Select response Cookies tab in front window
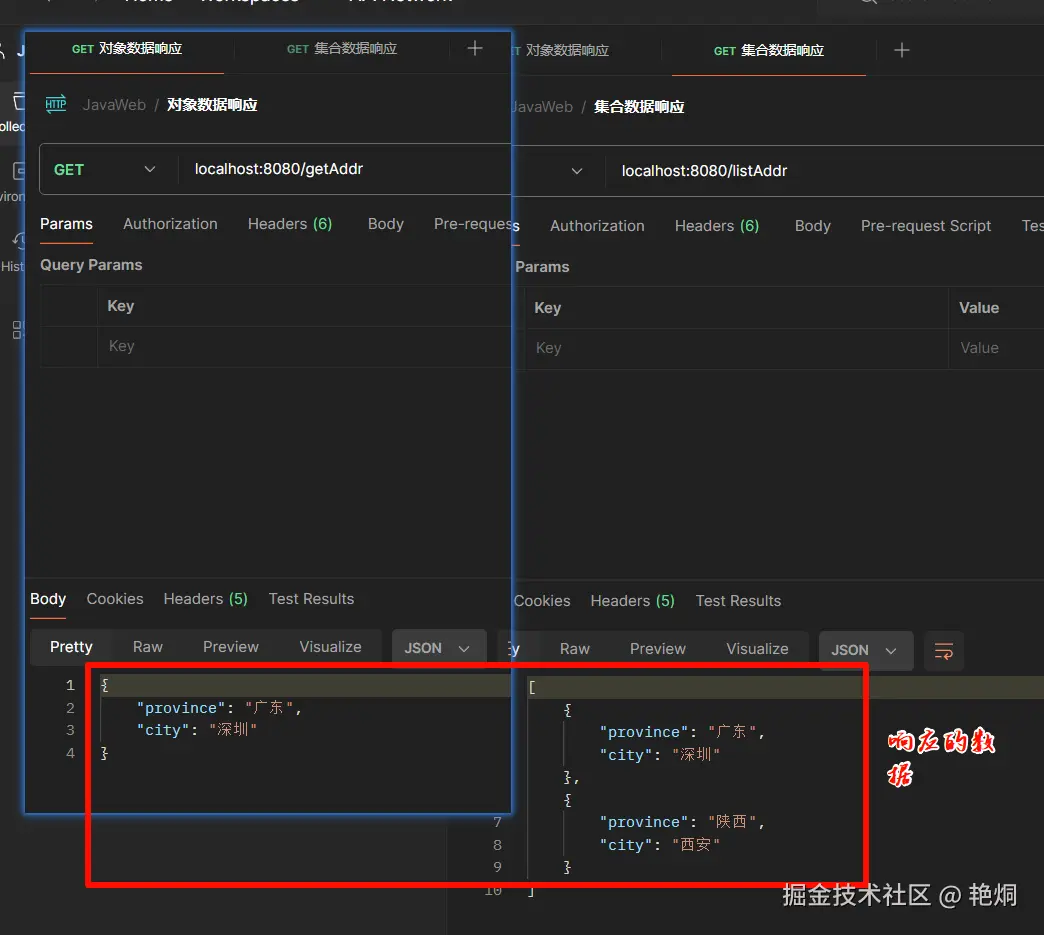This screenshot has height=935, width=1044. [x=115, y=599]
